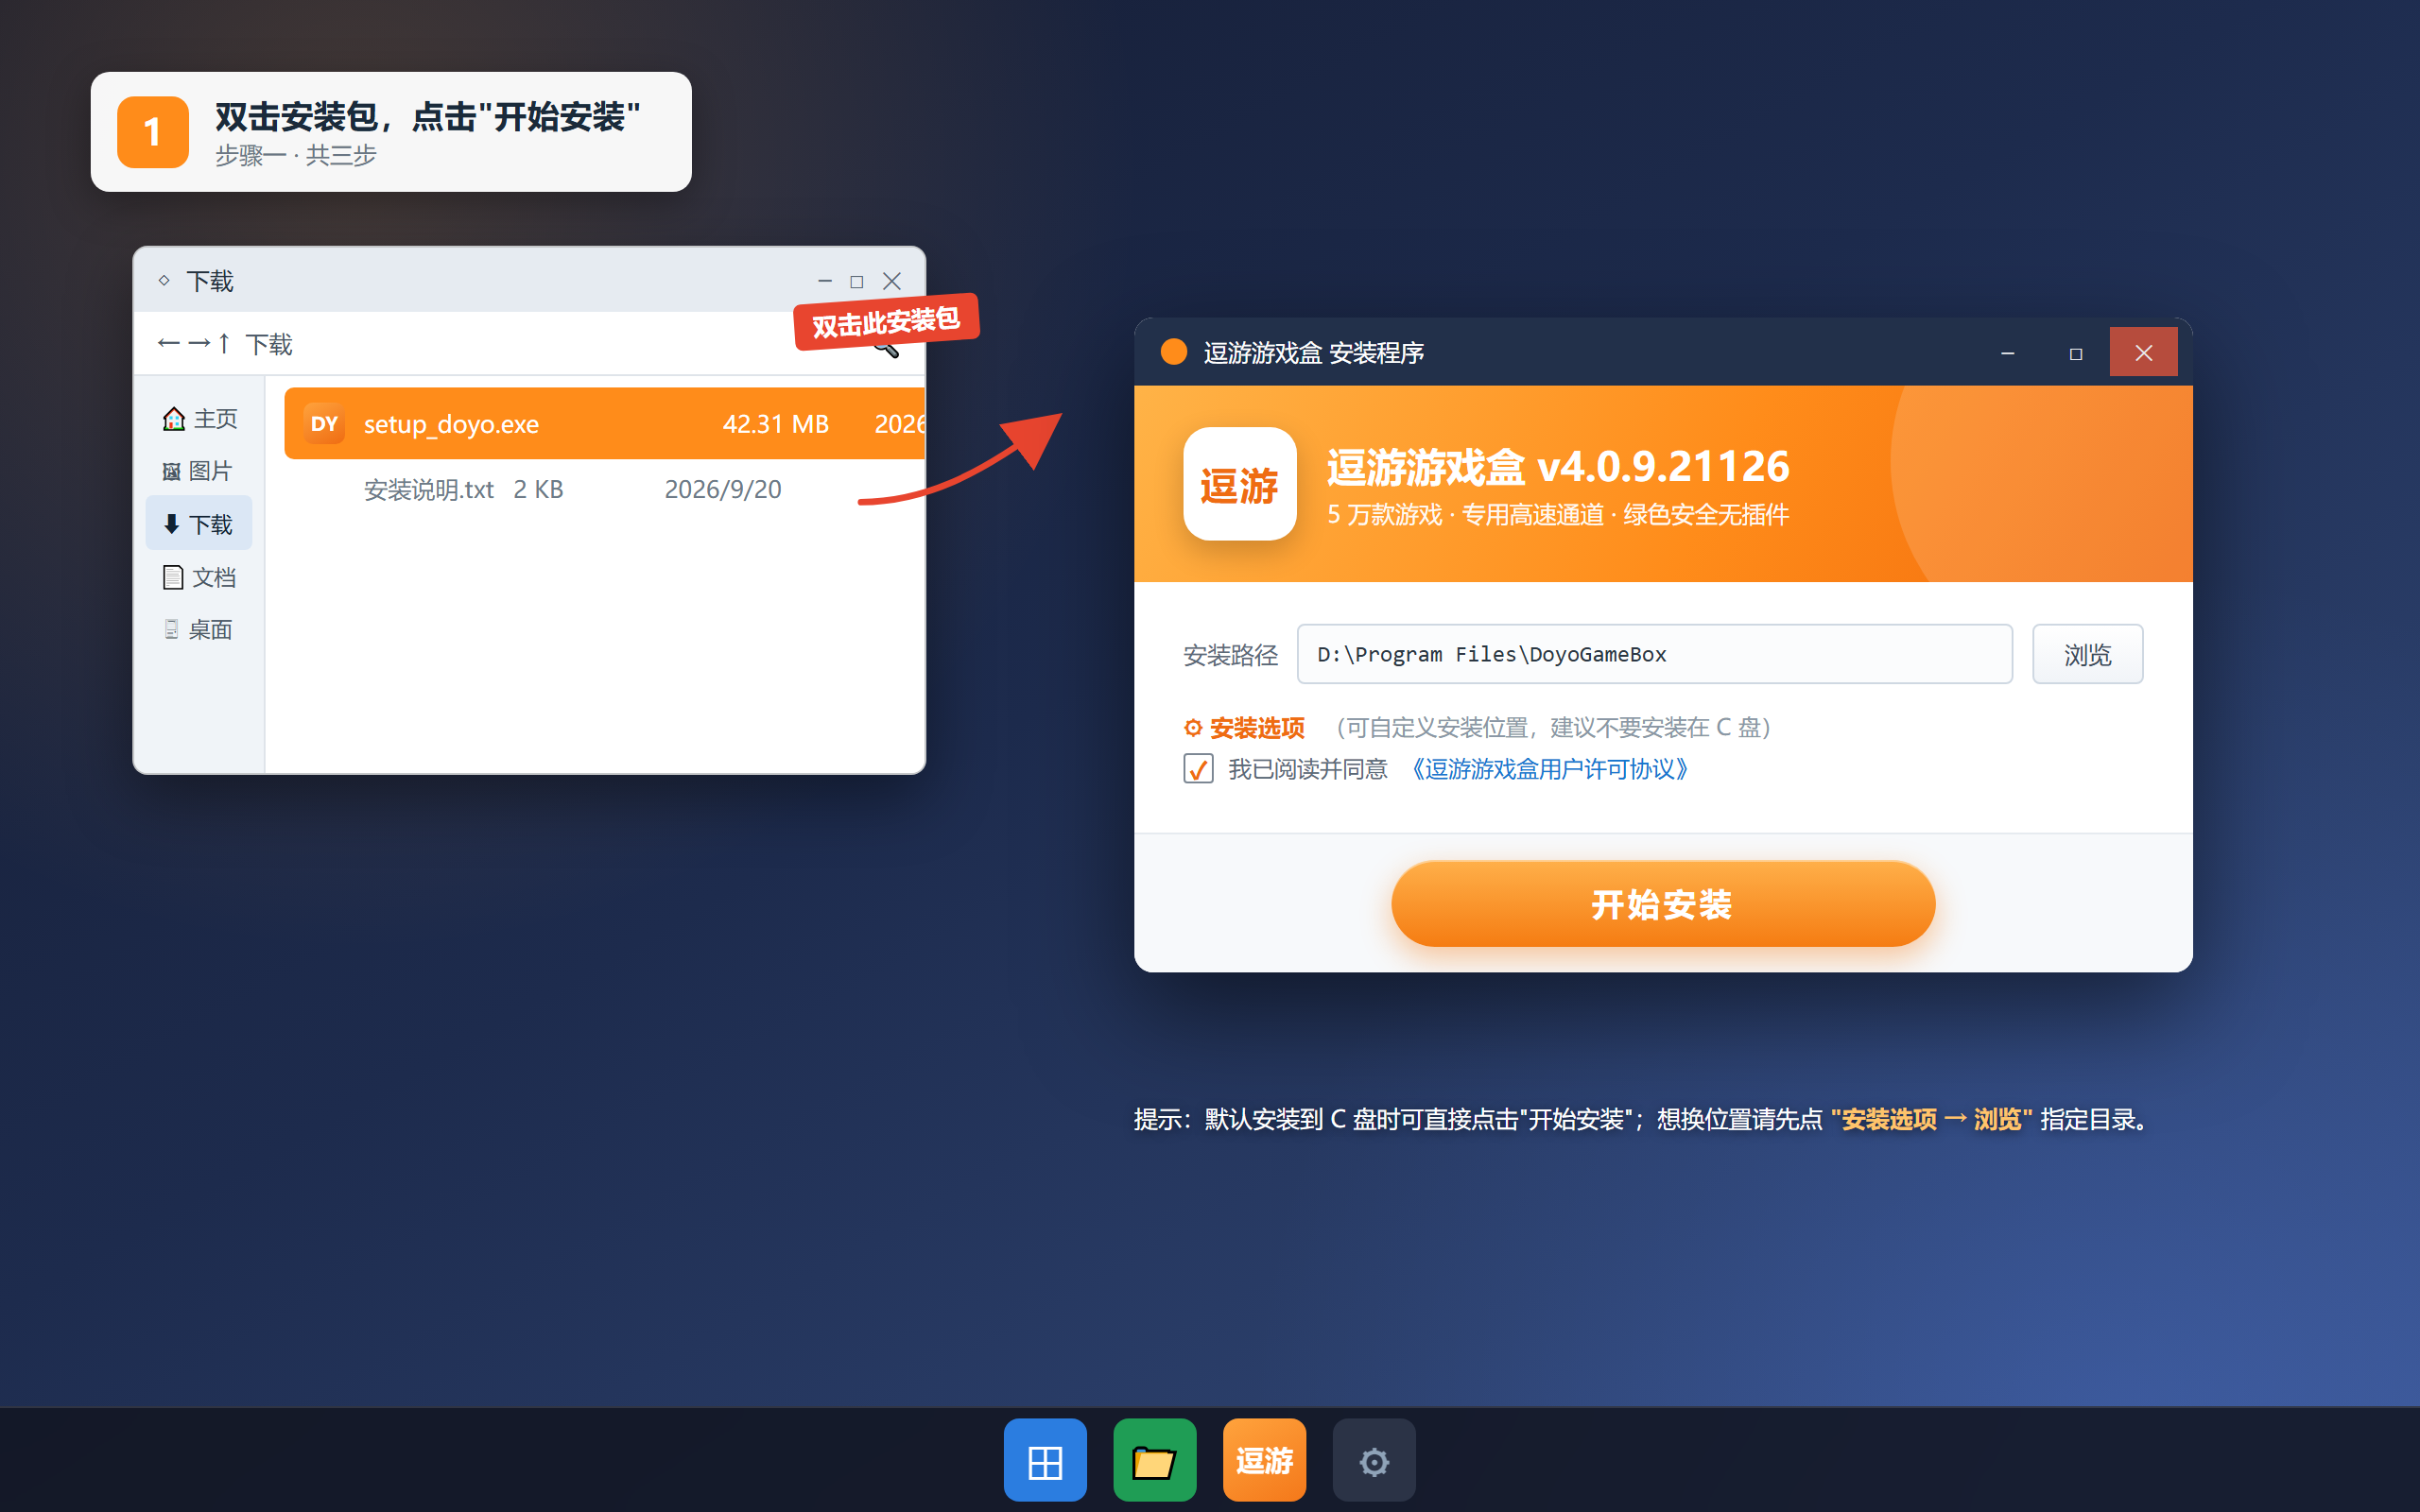Open the file explorer folder taskbar icon
Screen dimensions: 2420x1512
pyautogui.click(x=1154, y=1460)
